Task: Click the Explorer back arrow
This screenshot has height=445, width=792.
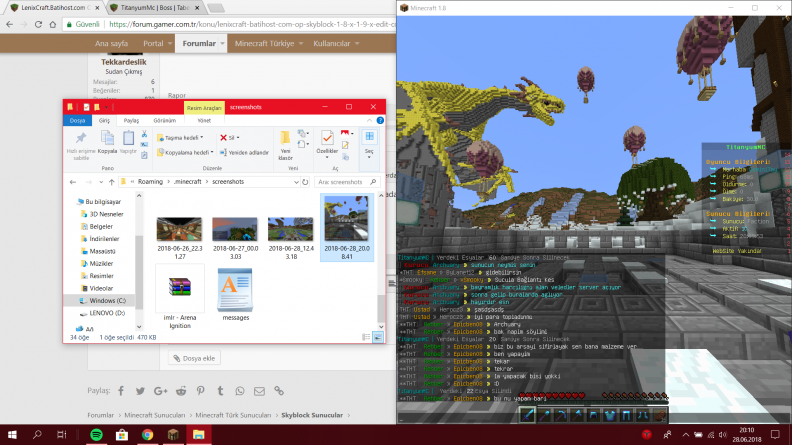Action: pyautogui.click(x=73, y=182)
